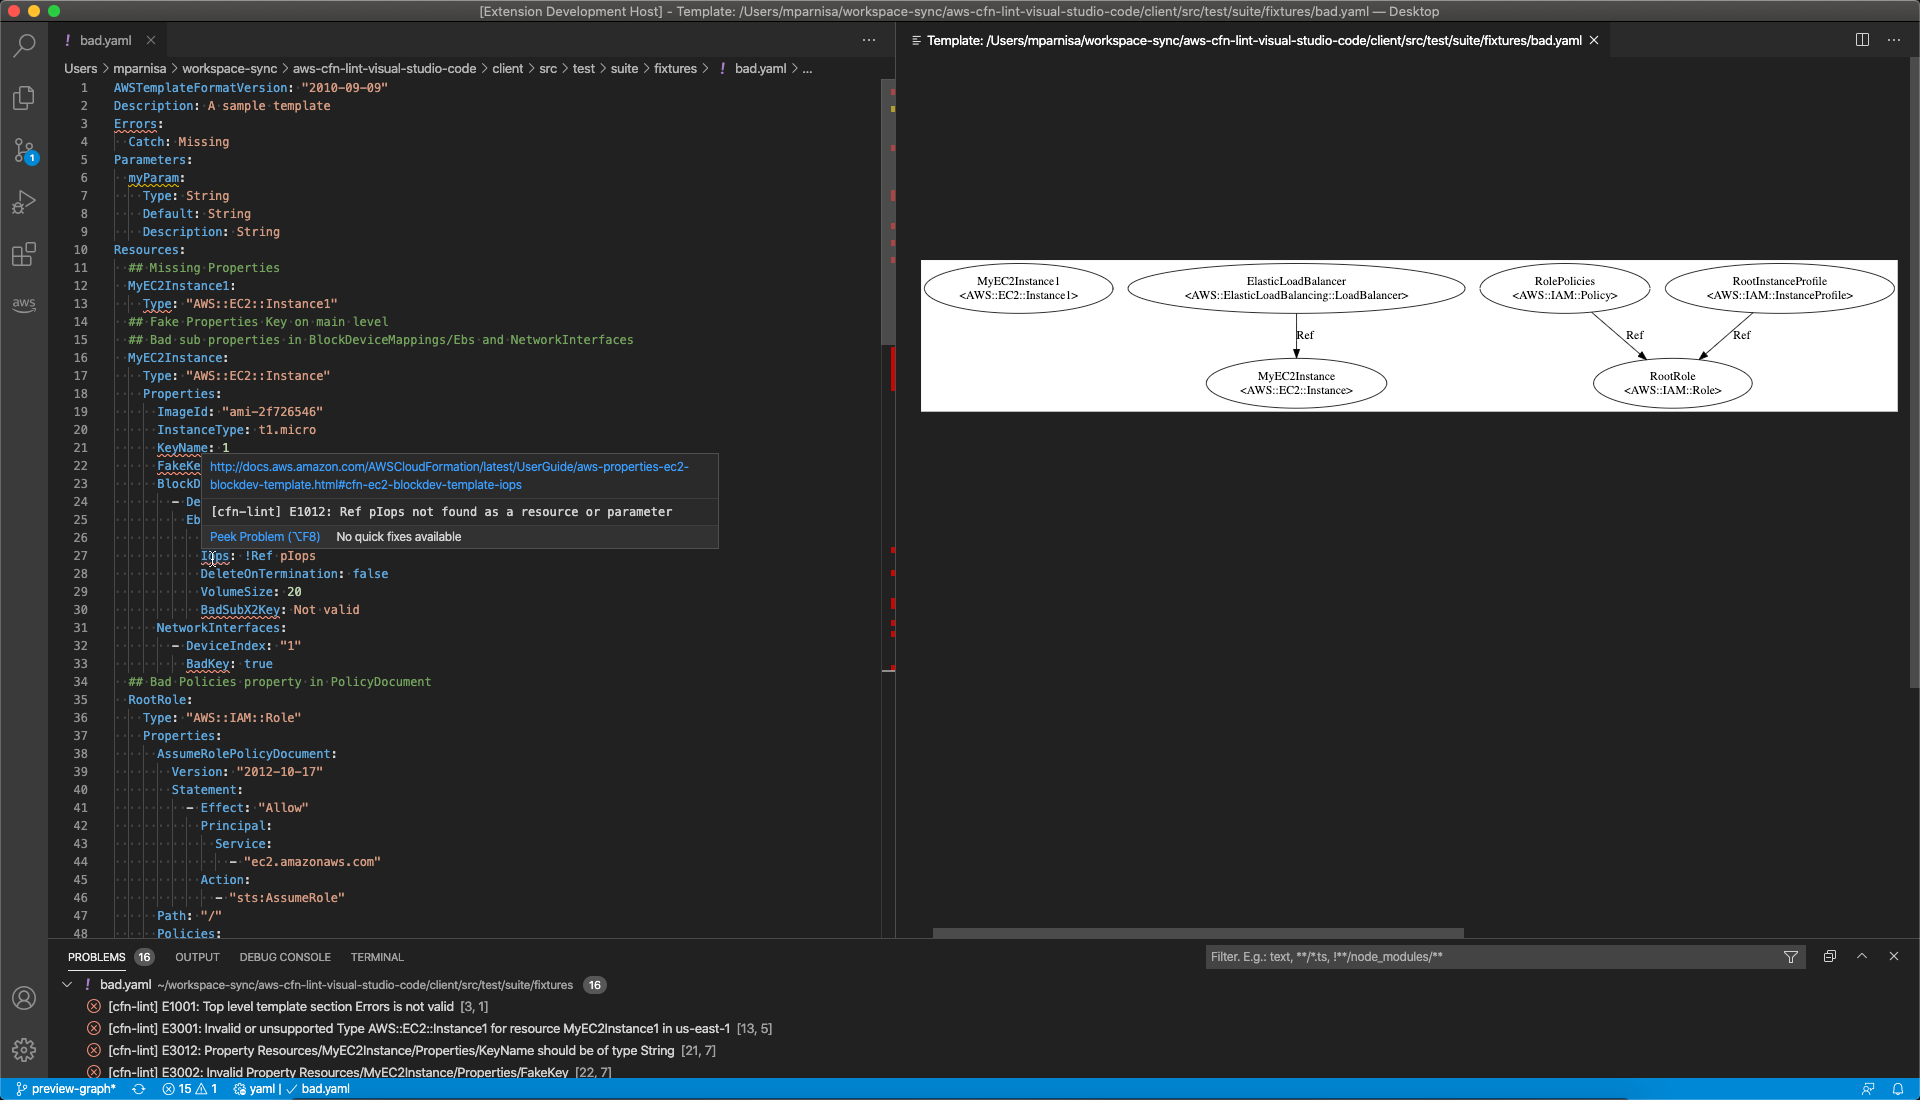The height and width of the screenshot is (1100, 1920).
Task: Open the editor more actions ellipsis
Action: tap(869, 40)
